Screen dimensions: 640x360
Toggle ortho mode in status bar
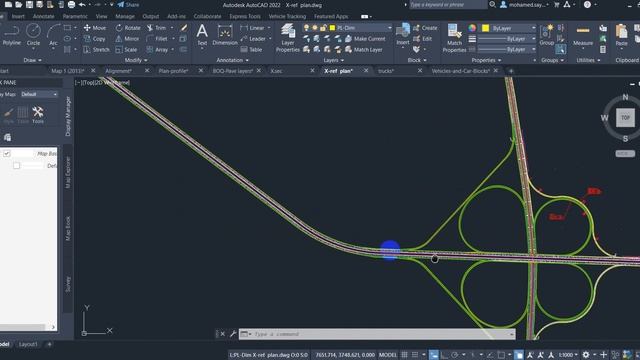pos(444,355)
